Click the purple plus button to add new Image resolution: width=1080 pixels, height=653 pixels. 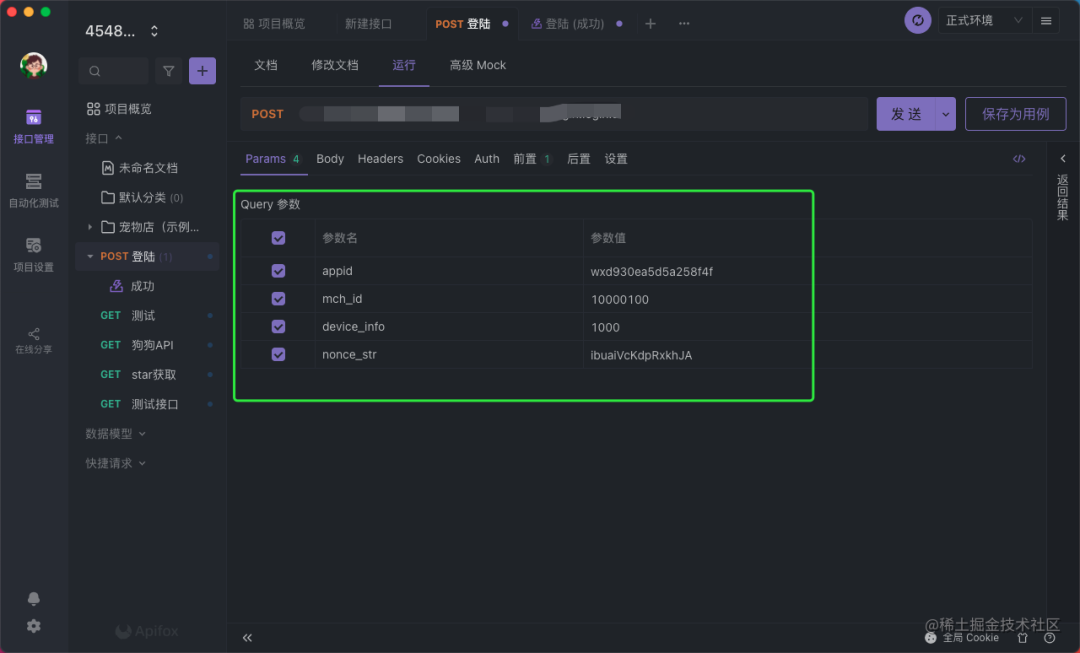pos(202,71)
